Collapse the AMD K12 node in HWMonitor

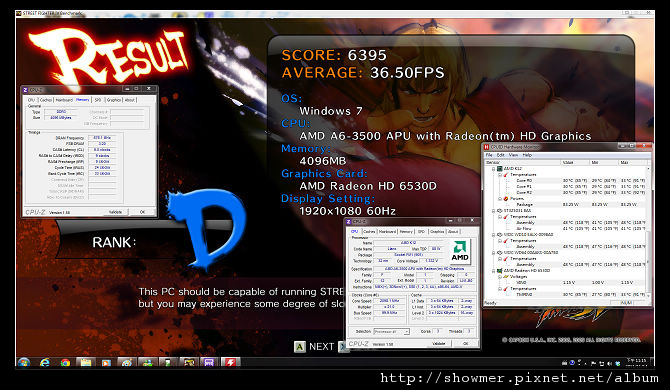click(x=494, y=169)
